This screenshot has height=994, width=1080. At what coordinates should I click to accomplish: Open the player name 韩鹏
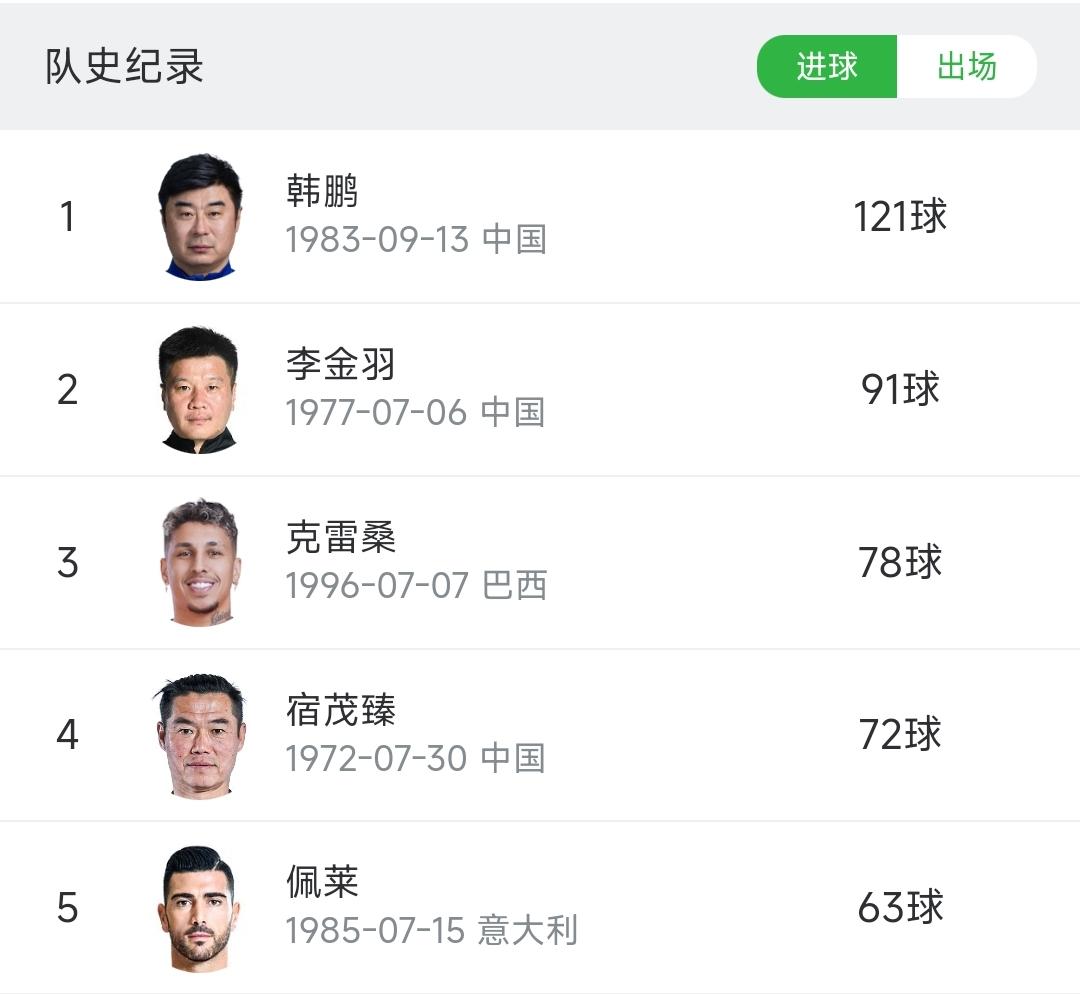point(322,191)
